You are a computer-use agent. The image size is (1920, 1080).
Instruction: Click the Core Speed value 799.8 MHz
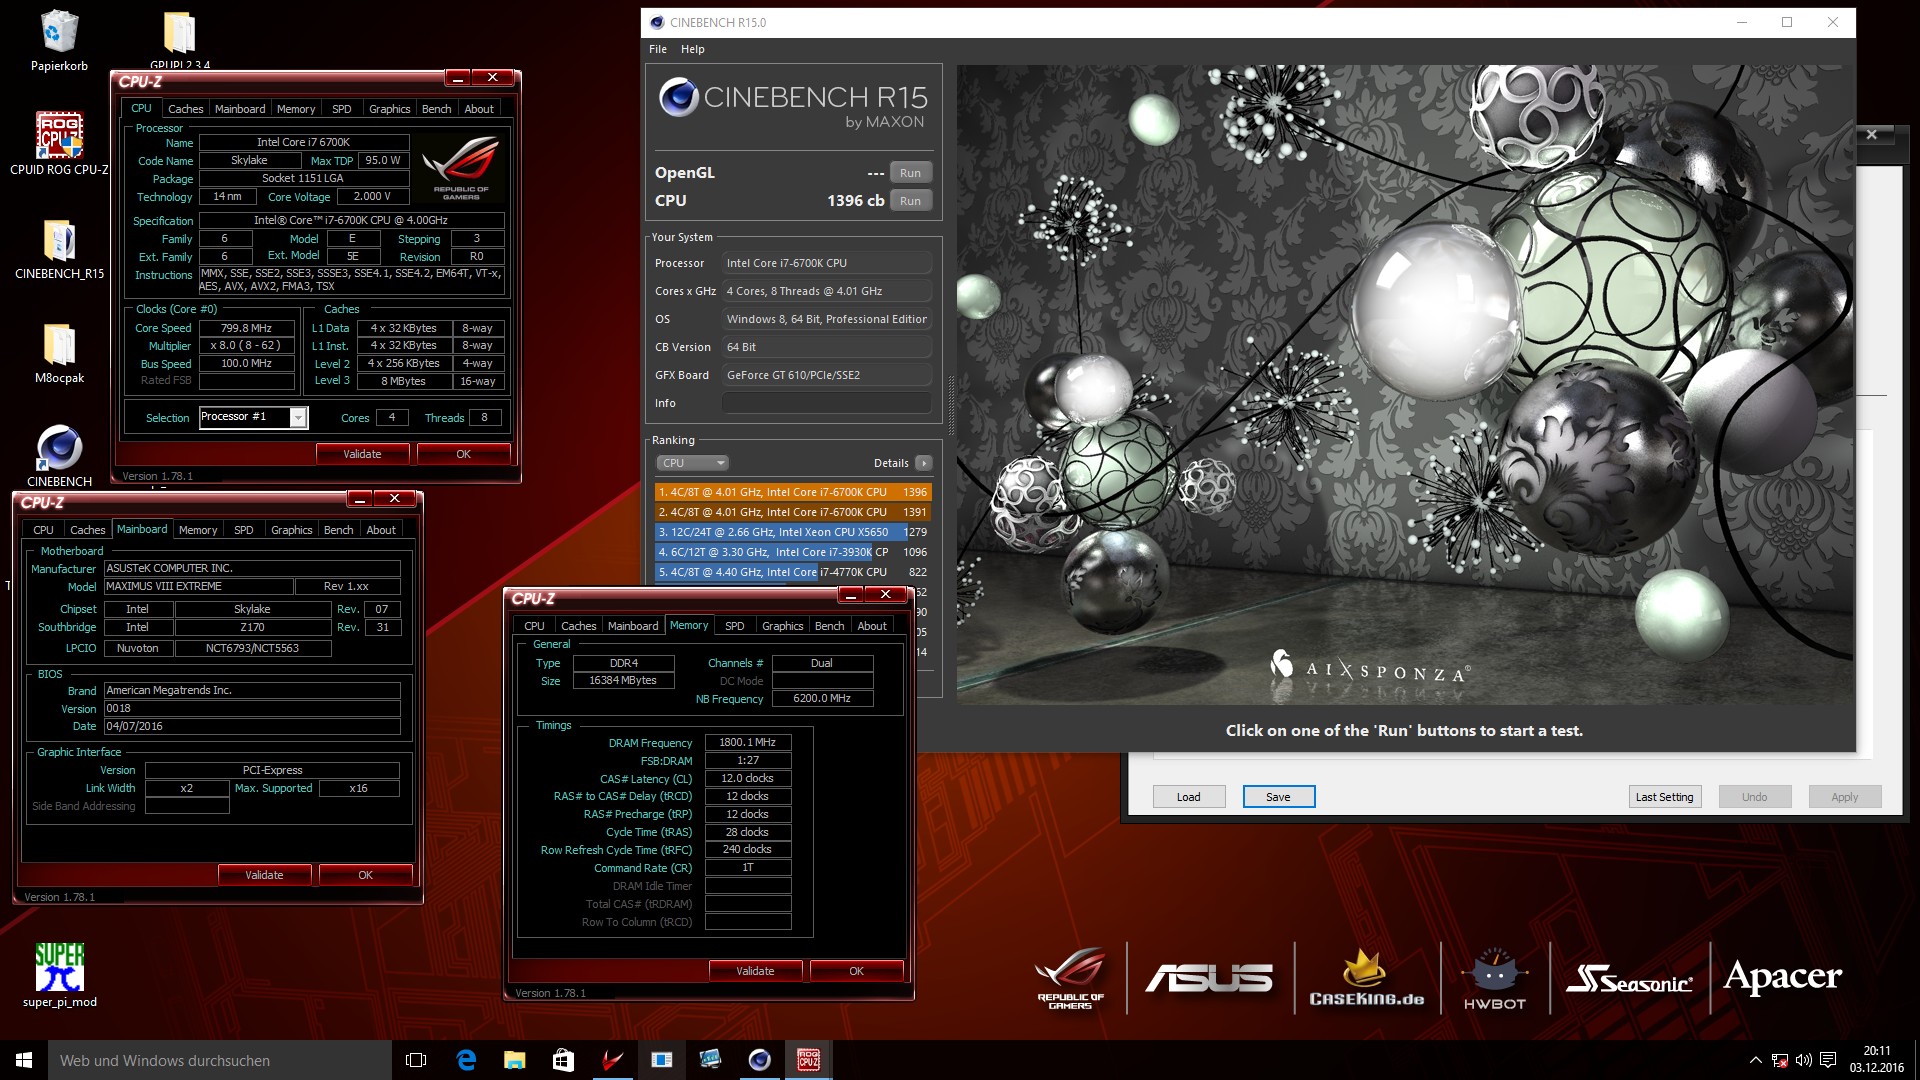[x=247, y=328]
